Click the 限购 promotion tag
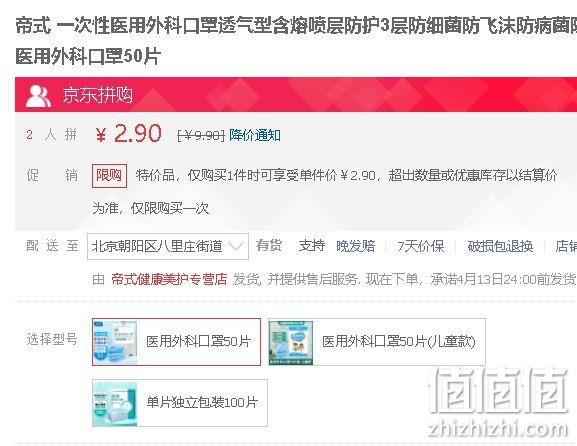This screenshot has width=577, height=446. [109, 176]
